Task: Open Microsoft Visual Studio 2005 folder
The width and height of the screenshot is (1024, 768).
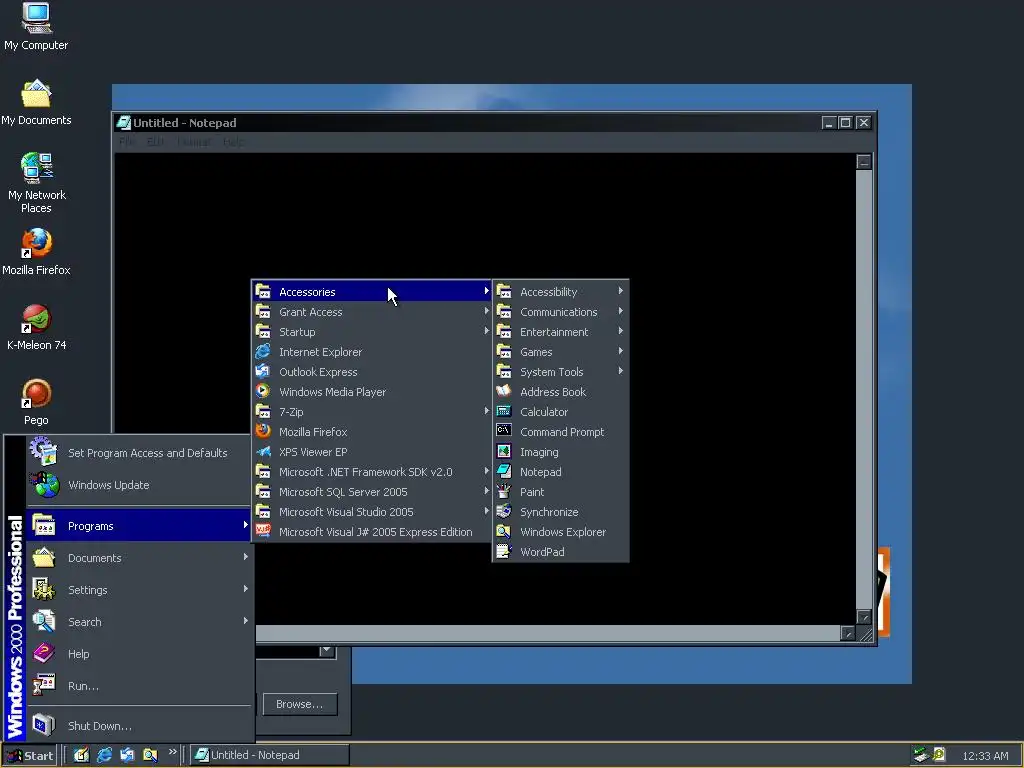Action: click(372, 512)
